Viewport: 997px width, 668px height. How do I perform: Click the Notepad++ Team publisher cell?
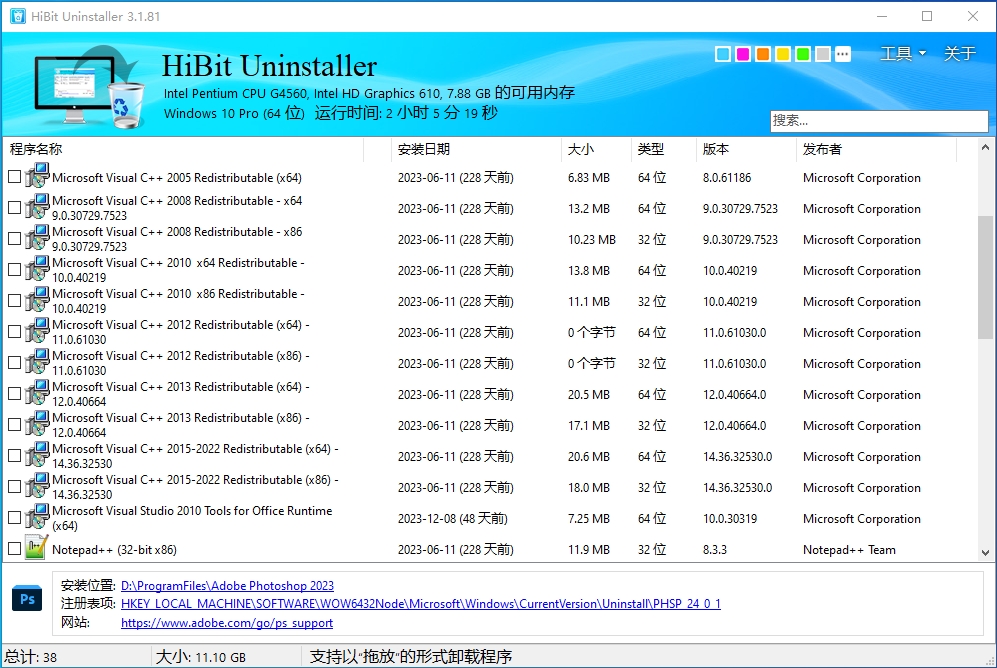849,550
